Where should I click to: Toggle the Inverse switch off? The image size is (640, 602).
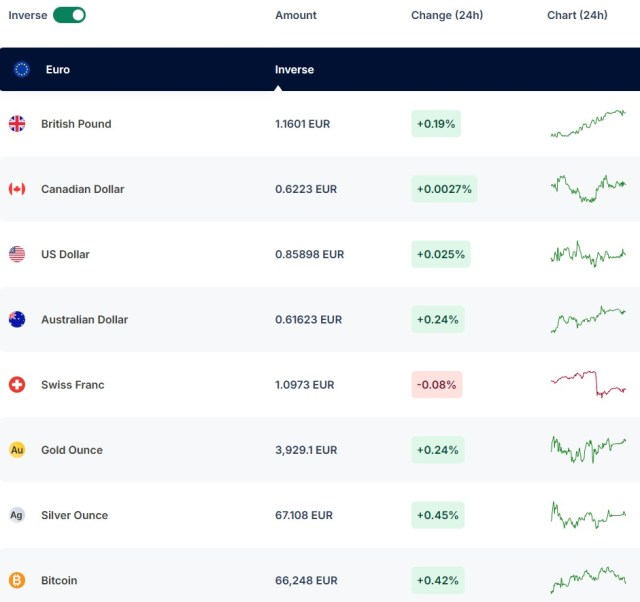(x=69, y=15)
